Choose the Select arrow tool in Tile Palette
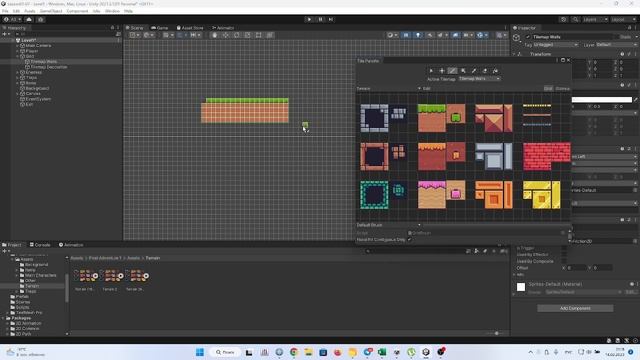 coord(431,71)
